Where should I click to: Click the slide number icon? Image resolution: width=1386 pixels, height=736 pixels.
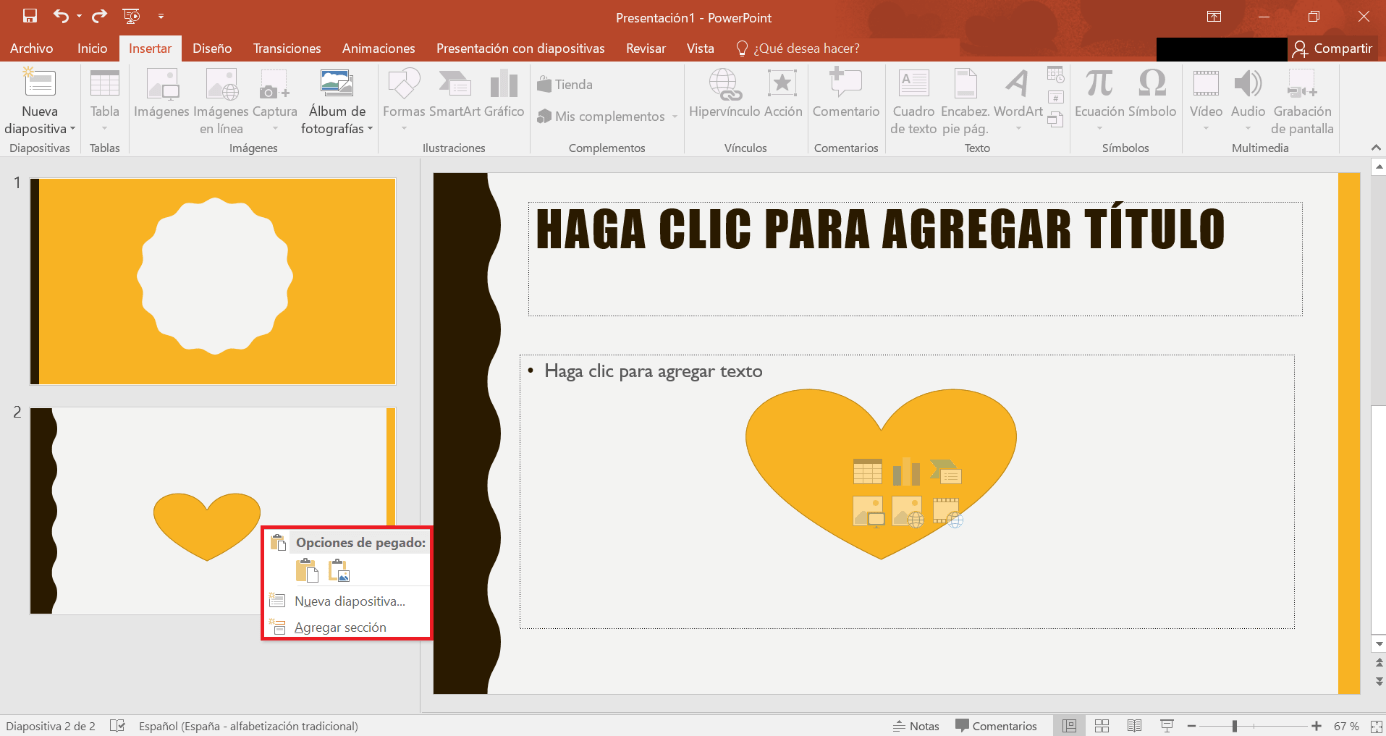(x=1056, y=97)
